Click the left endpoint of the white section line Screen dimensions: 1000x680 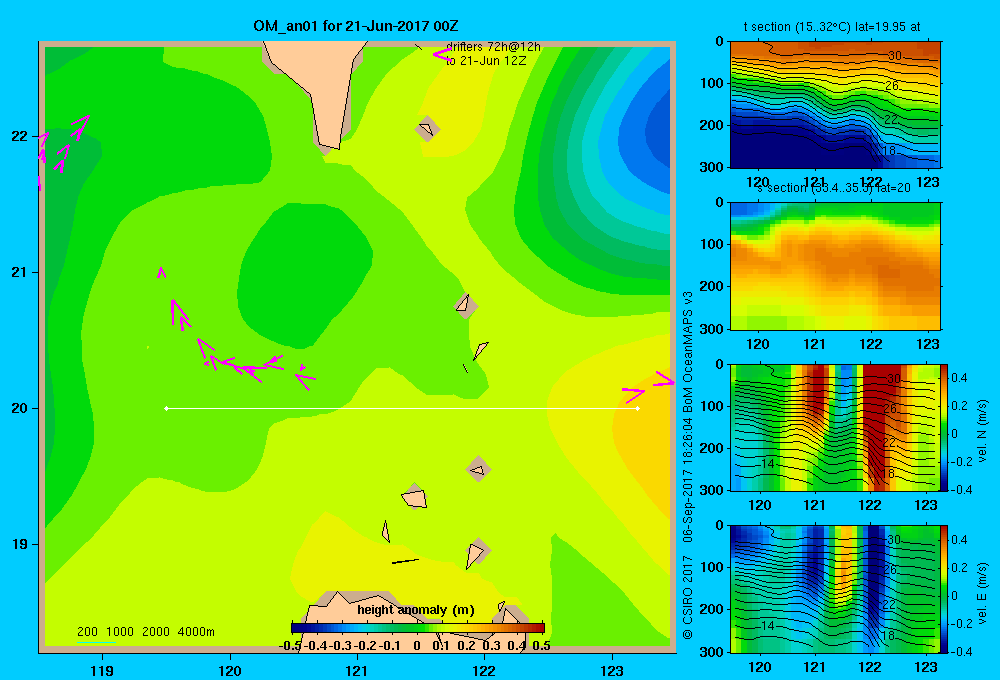click(166, 408)
